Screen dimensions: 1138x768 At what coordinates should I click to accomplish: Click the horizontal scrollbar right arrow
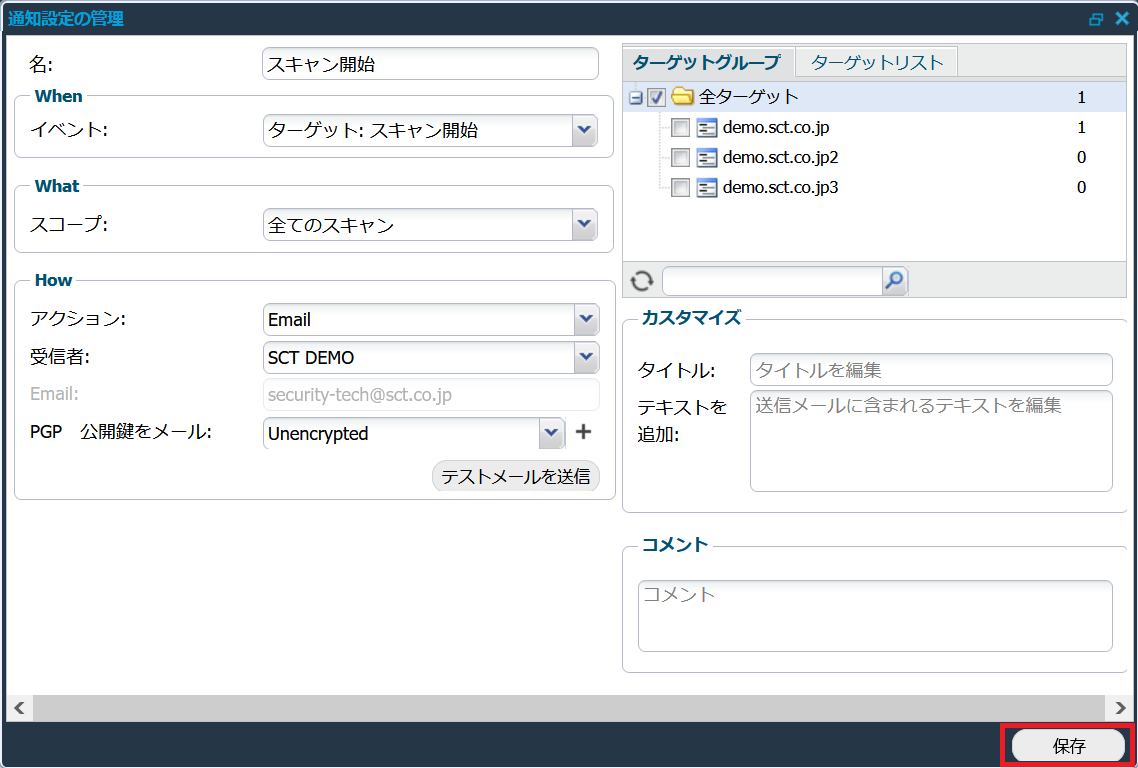[1120, 708]
